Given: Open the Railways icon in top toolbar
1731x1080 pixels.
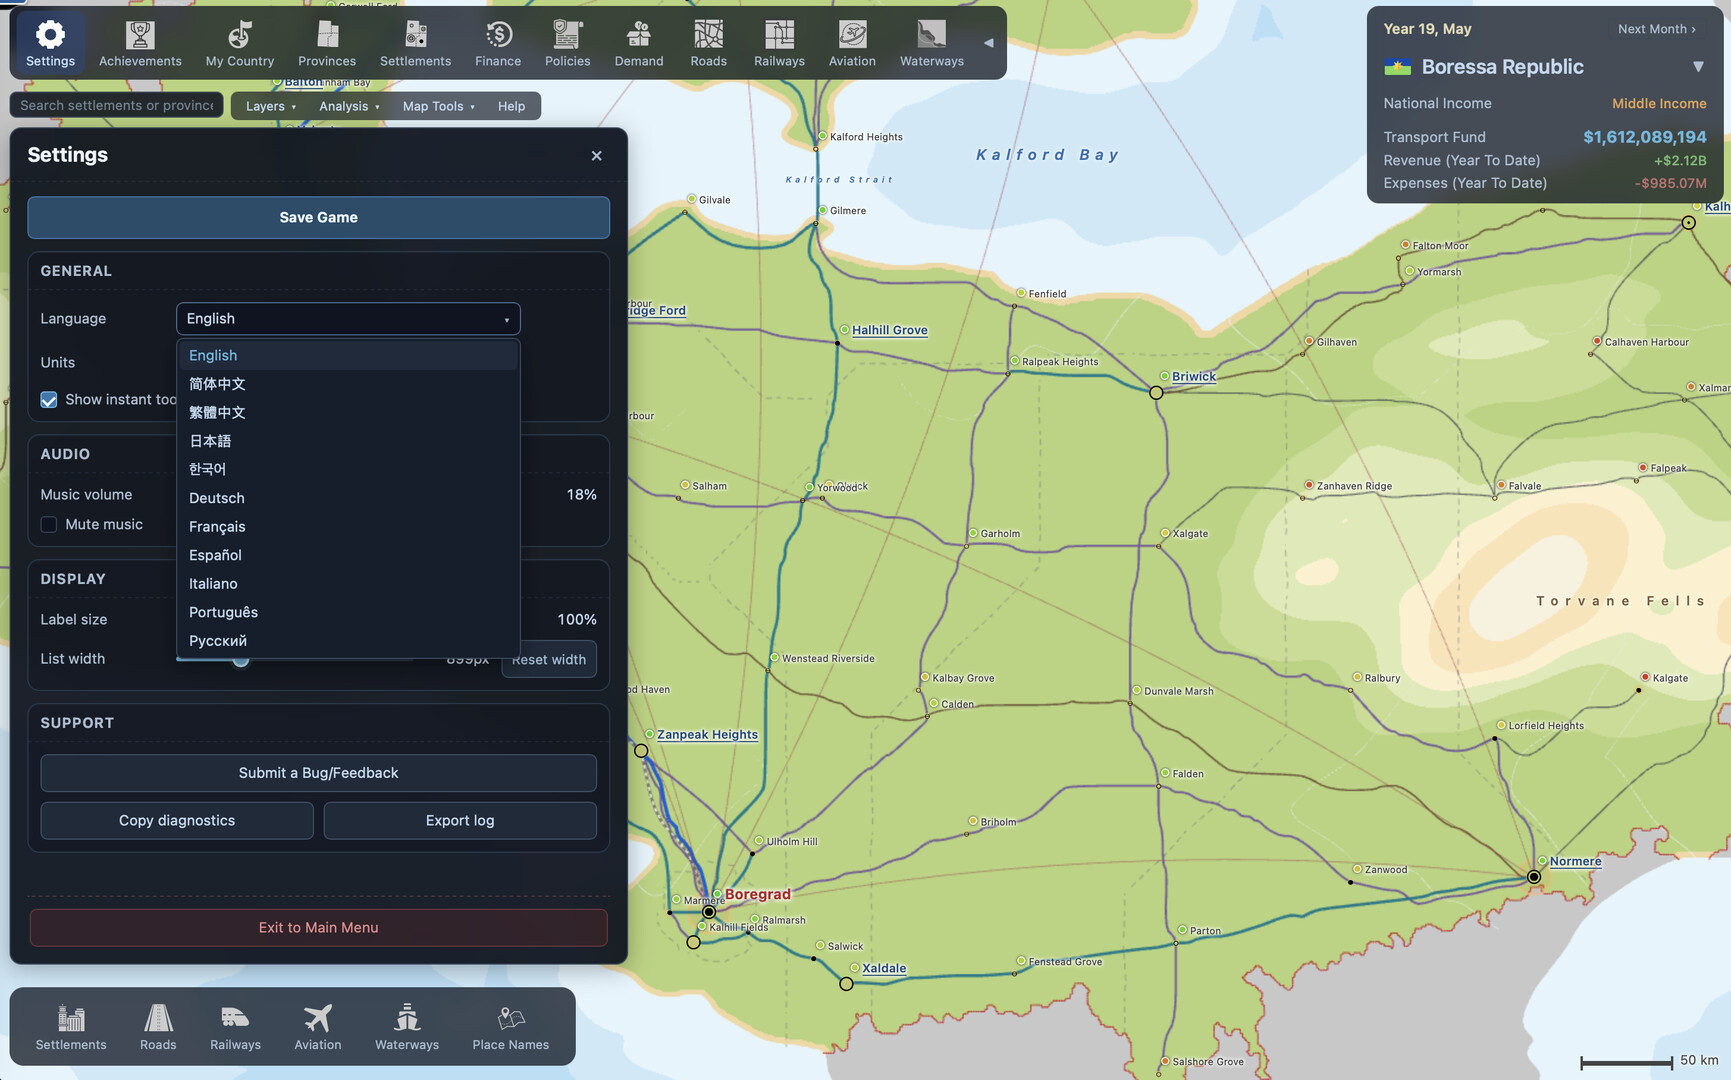Looking at the screenshot, I should [x=779, y=44].
